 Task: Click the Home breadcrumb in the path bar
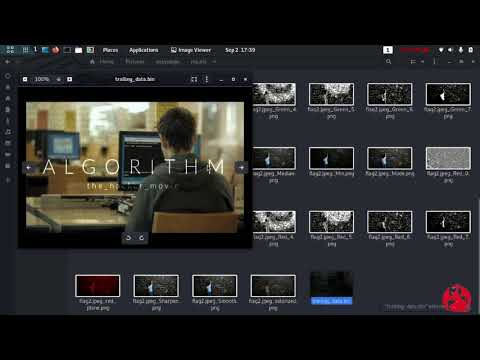coord(106,62)
